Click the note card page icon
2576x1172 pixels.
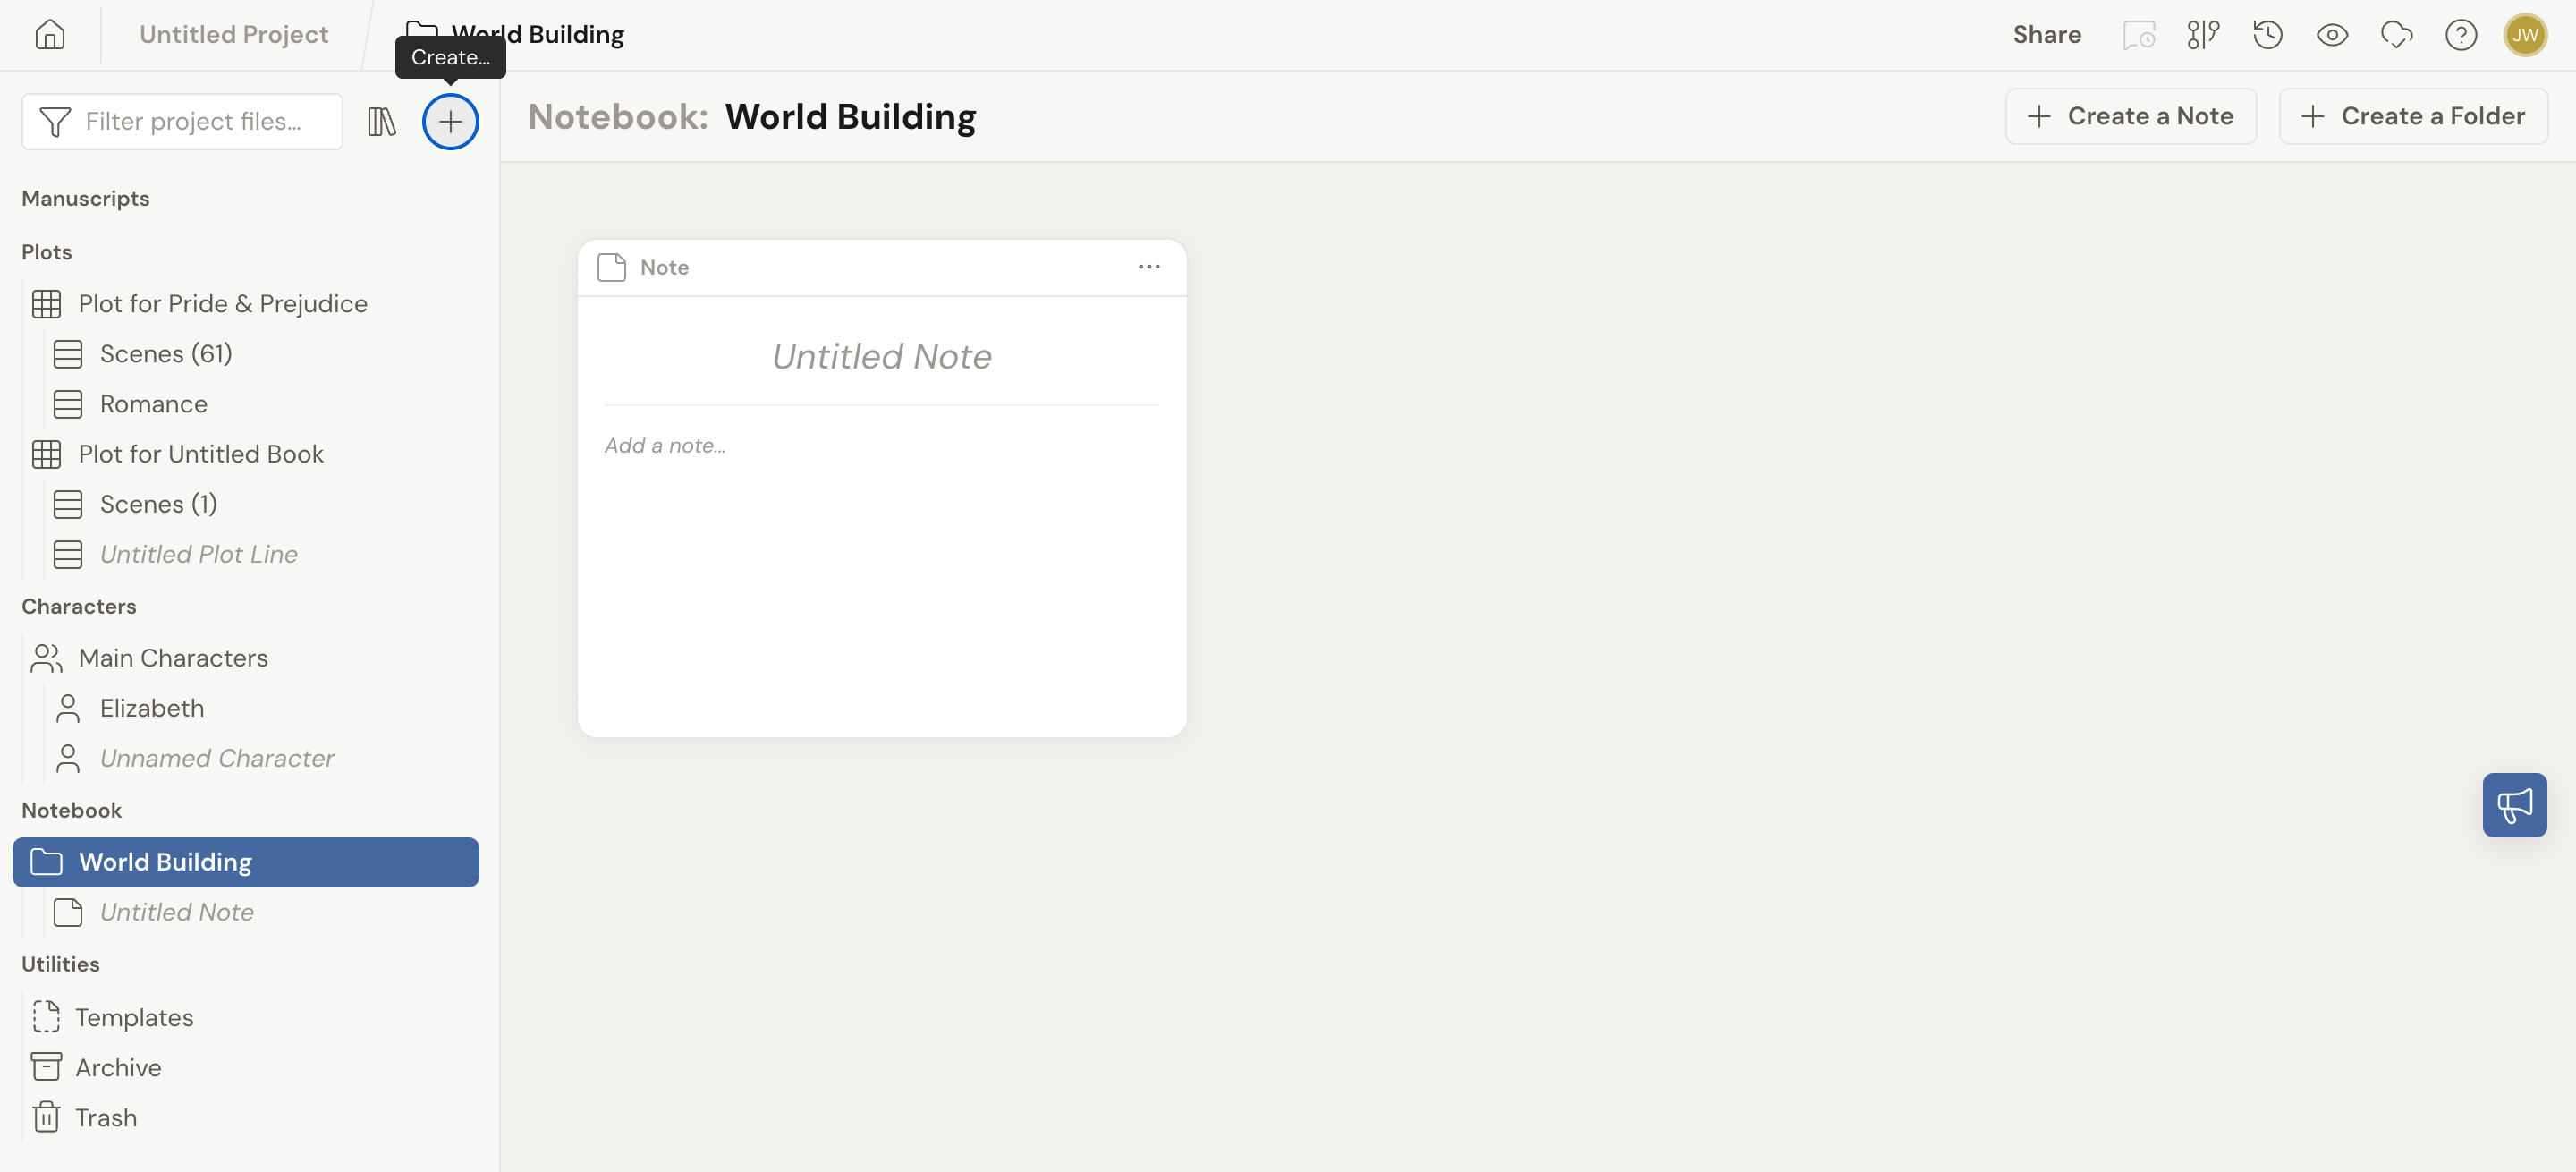click(611, 267)
